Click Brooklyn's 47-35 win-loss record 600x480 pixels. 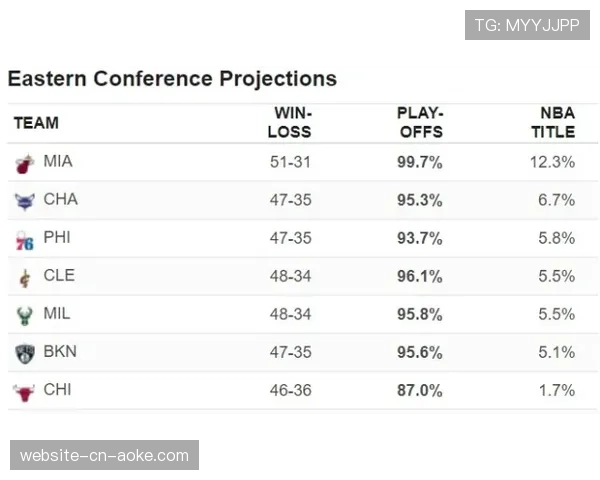[x=290, y=352]
